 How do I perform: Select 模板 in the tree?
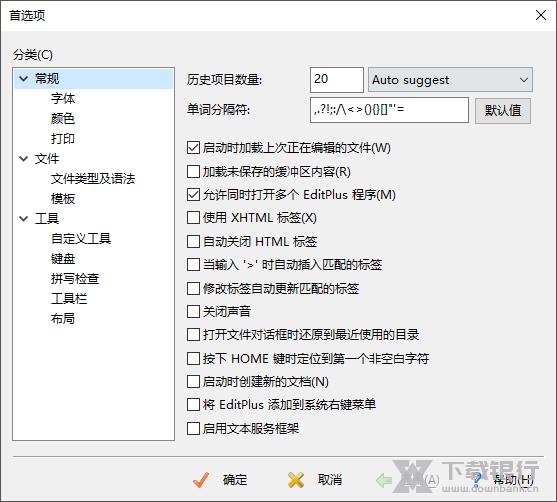coord(63,199)
